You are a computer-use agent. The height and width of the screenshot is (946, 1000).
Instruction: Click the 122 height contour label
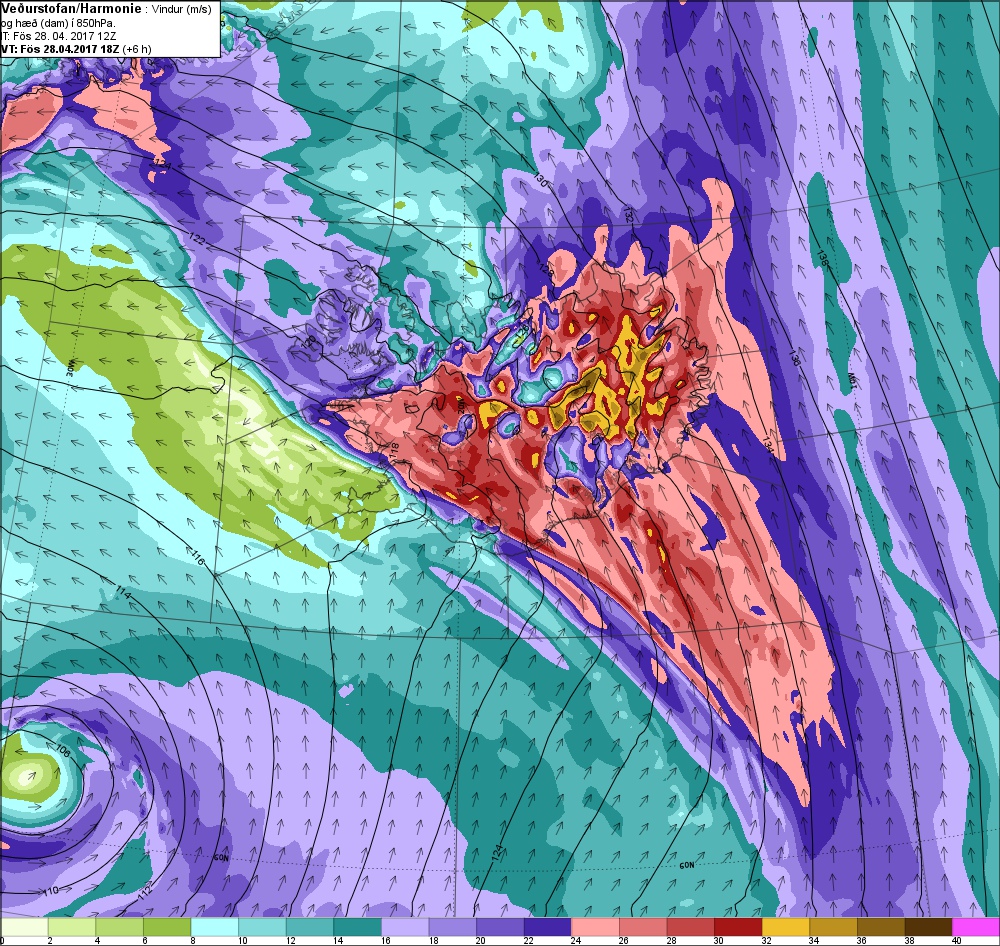click(198, 240)
